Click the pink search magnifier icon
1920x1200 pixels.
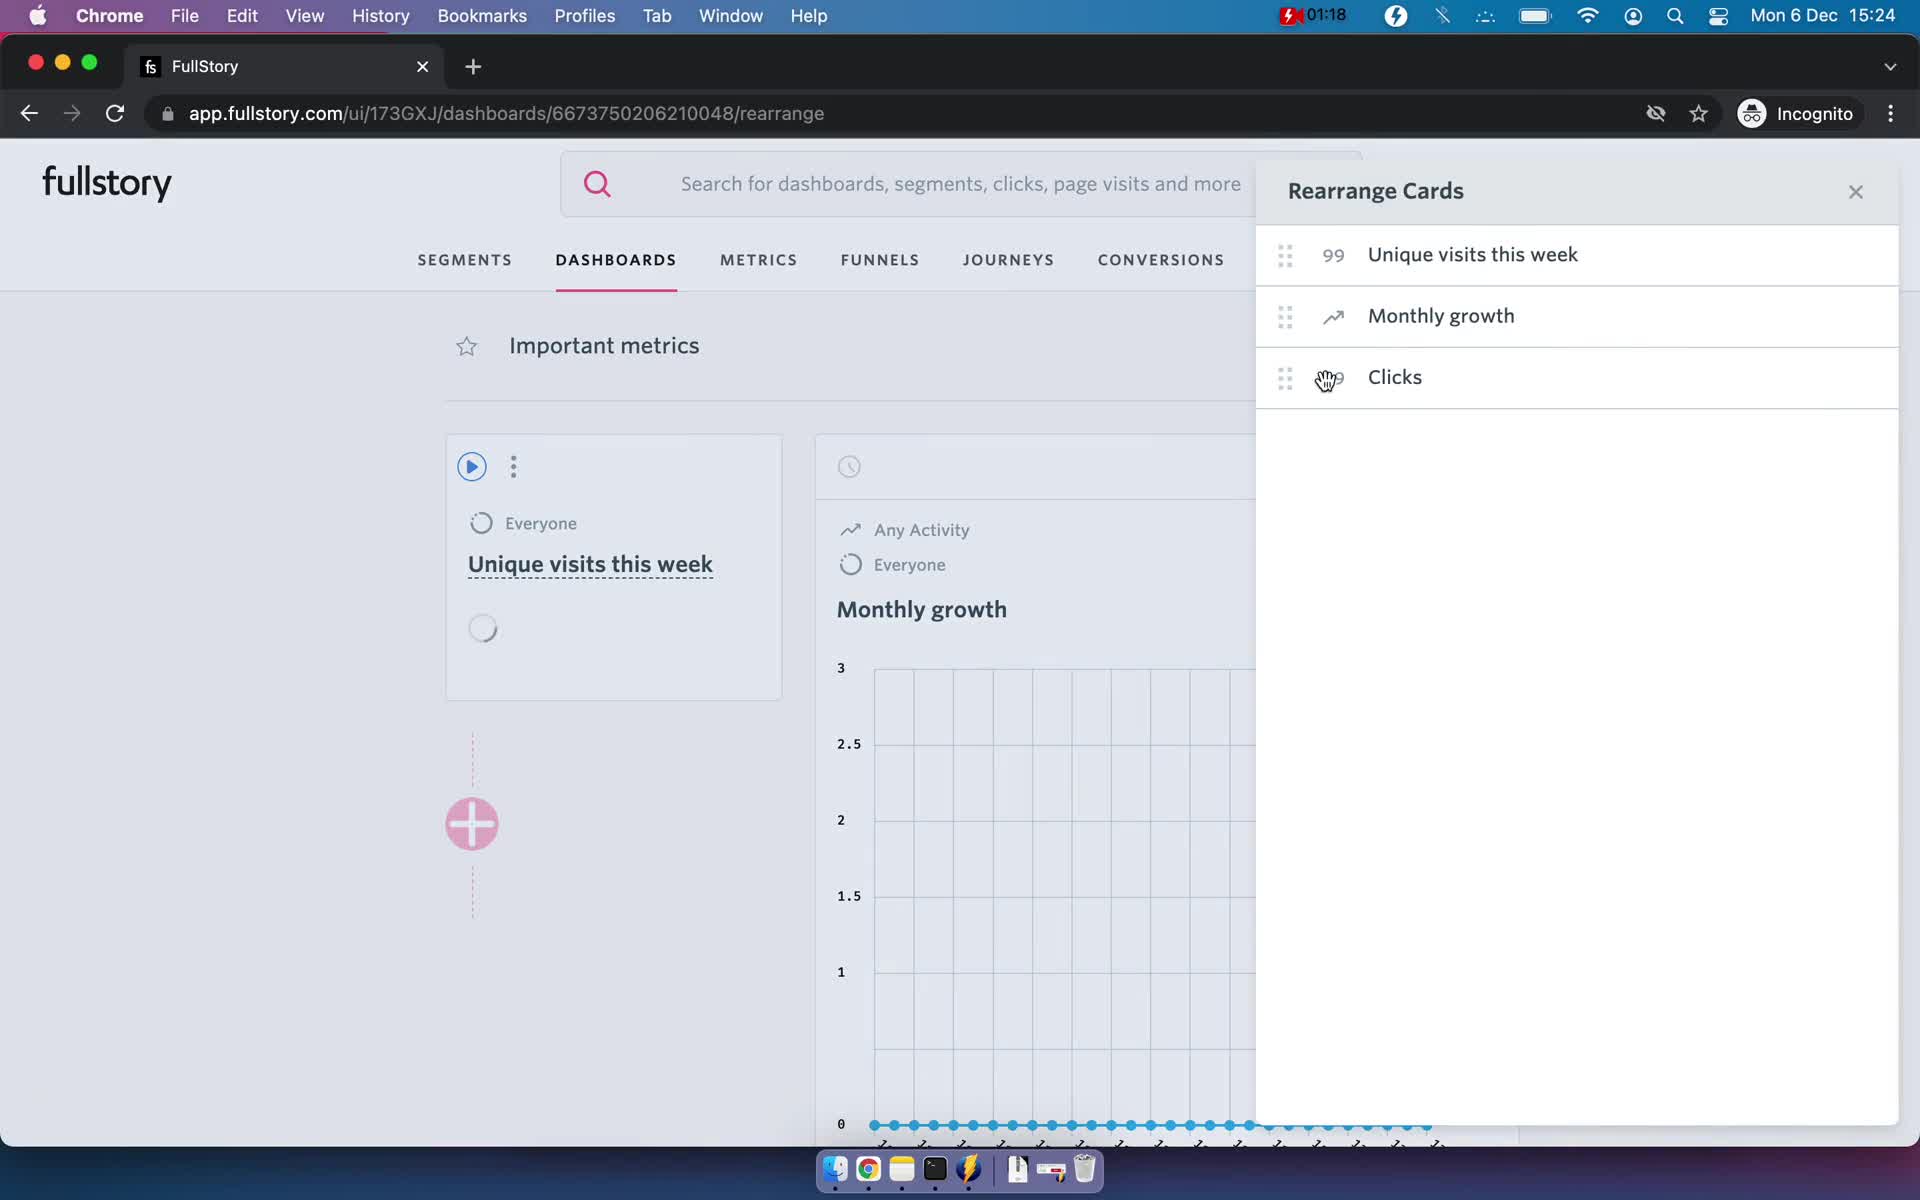(x=597, y=184)
